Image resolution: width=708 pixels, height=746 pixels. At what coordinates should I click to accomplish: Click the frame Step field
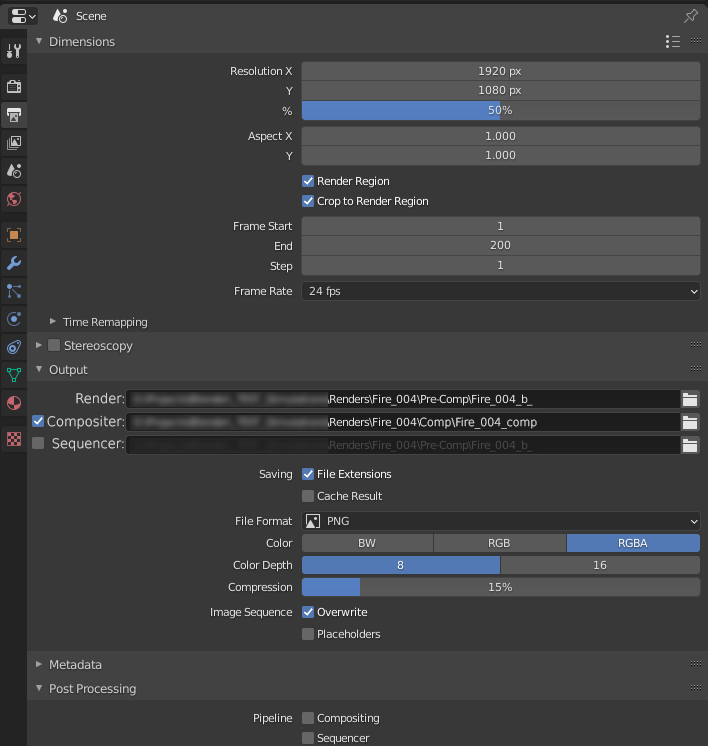[x=501, y=265]
